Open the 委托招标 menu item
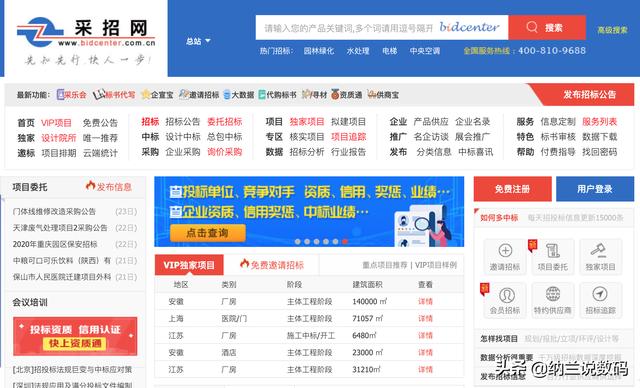 pos(224,122)
